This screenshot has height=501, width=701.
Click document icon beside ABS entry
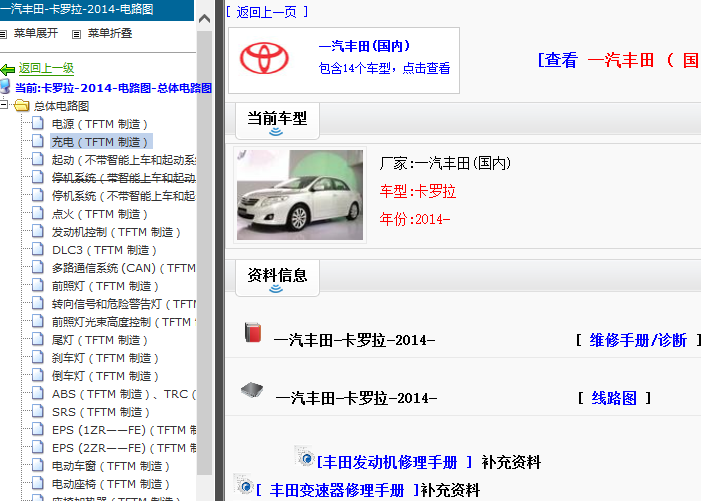point(38,393)
